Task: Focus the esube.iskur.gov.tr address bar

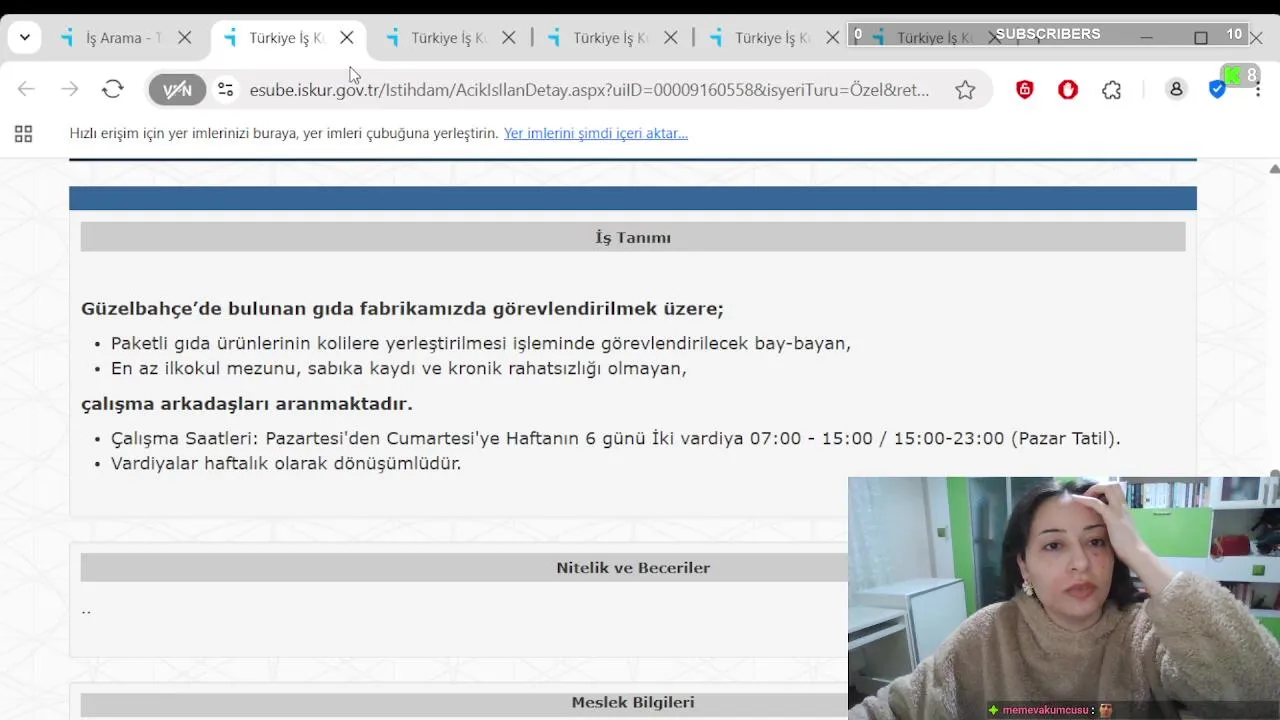Action: [x=589, y=90]
